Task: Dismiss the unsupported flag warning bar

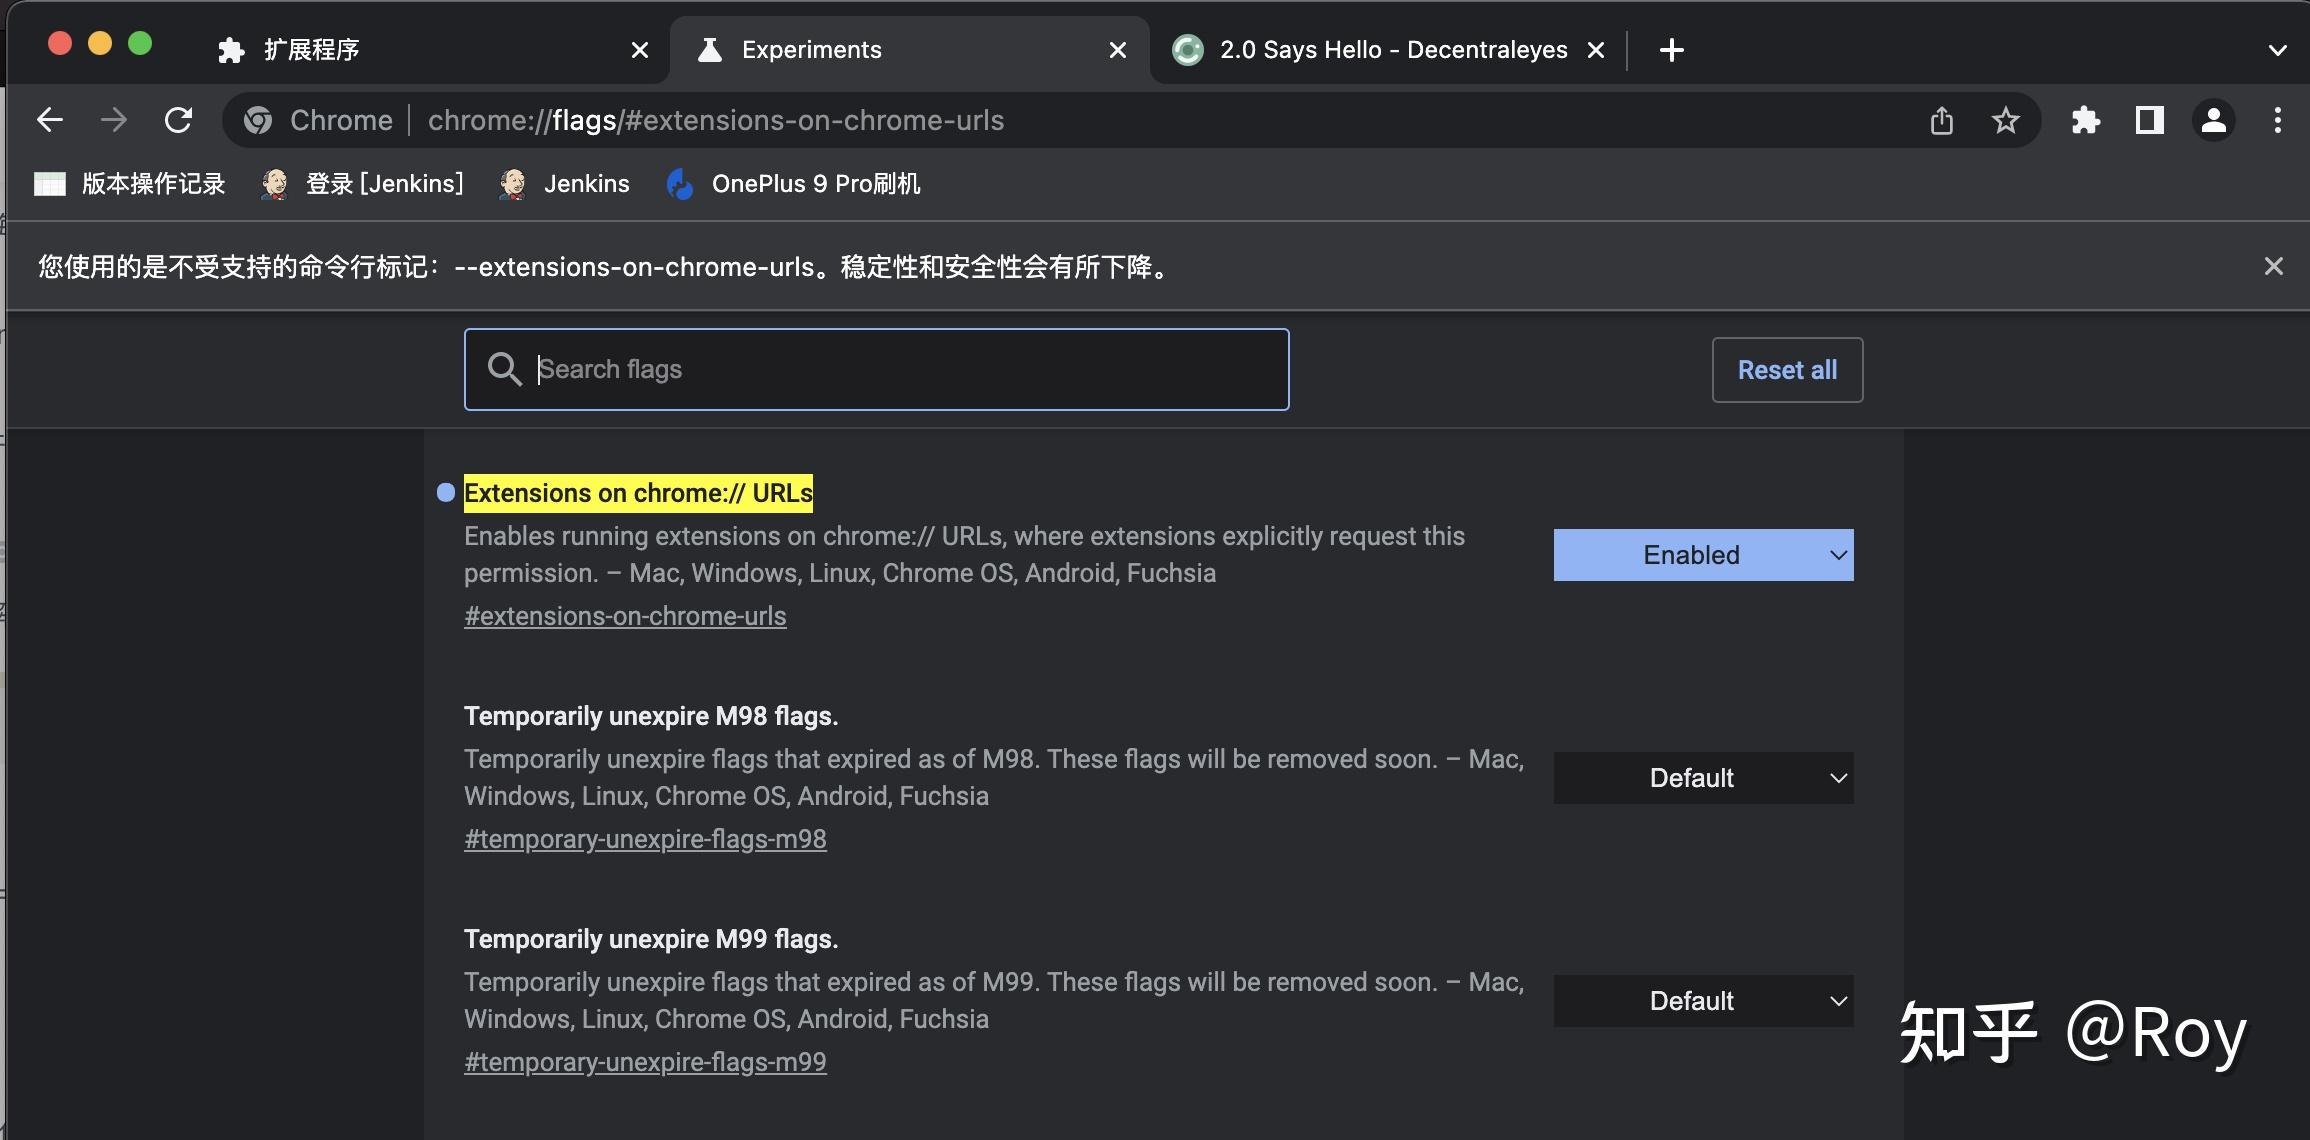Action: [2273, 266]
